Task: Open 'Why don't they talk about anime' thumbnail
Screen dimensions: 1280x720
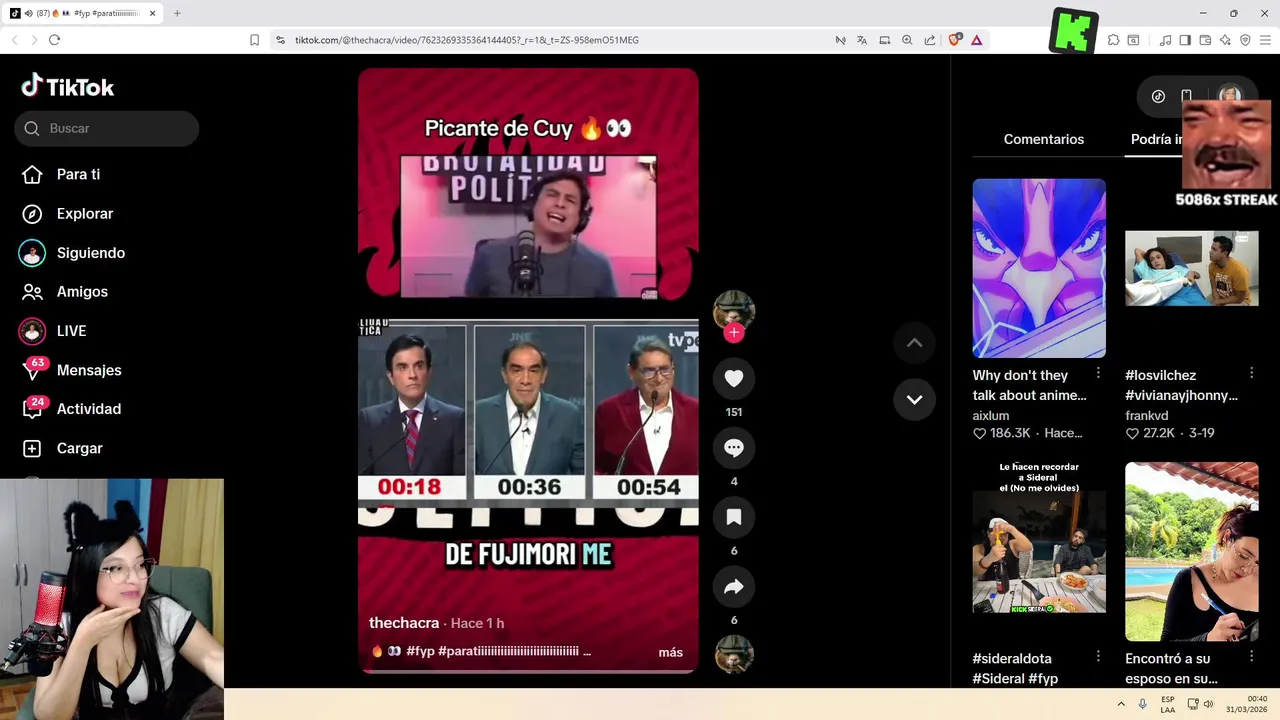Action: (x=1039, y=268)
